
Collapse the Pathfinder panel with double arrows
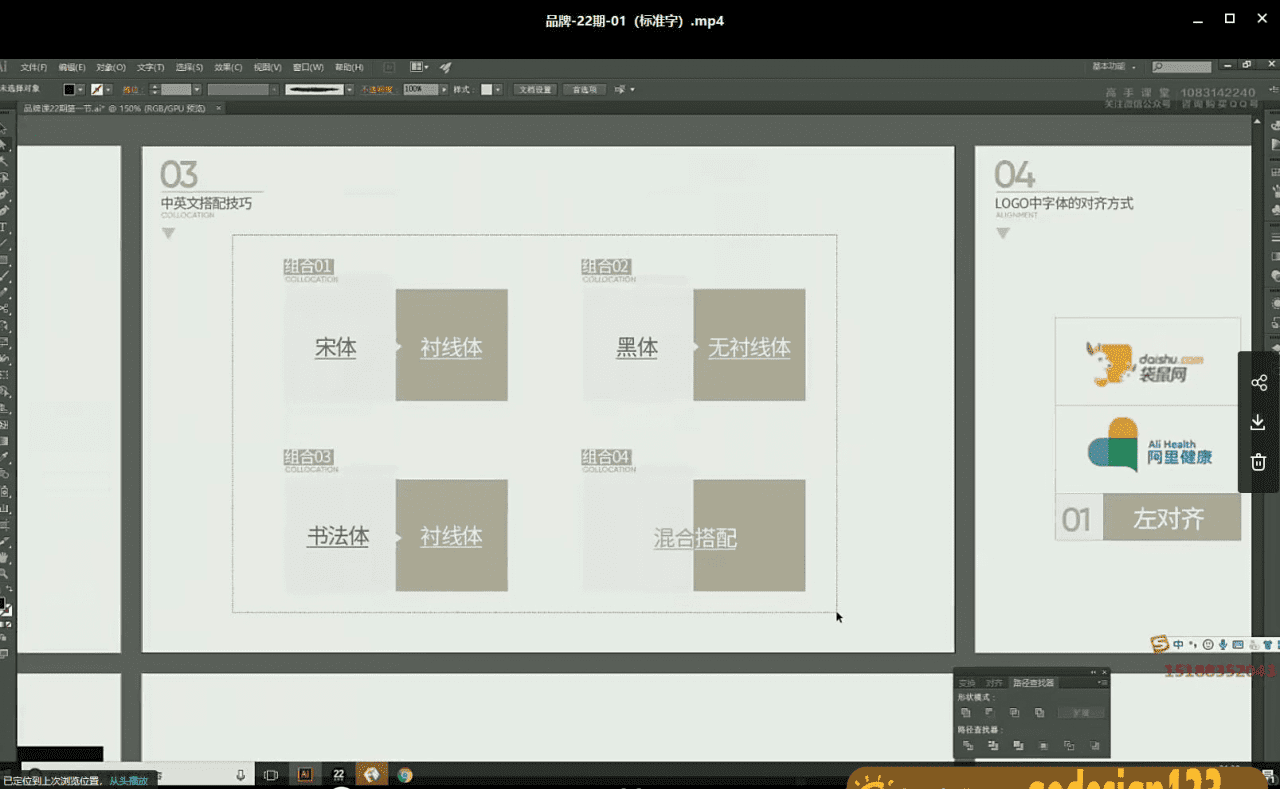(1093, 672)
